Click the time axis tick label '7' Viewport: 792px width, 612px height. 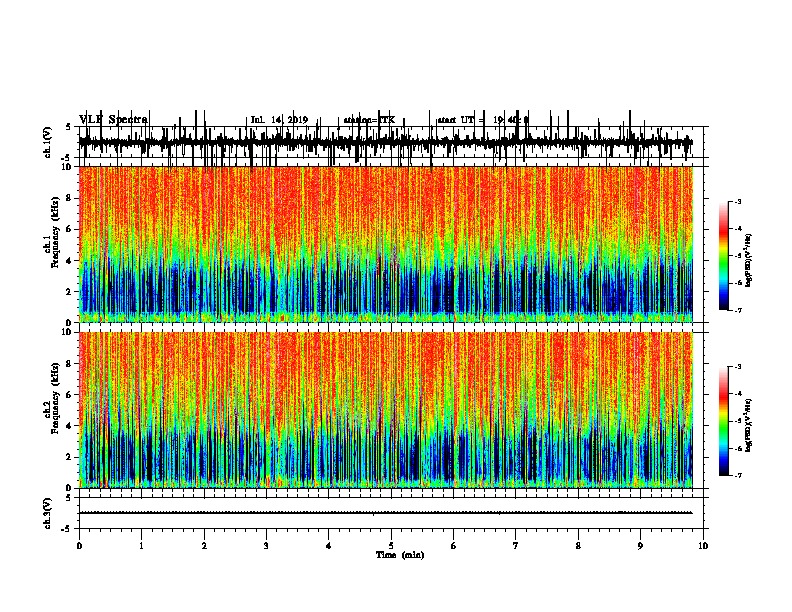click(516, 546)
